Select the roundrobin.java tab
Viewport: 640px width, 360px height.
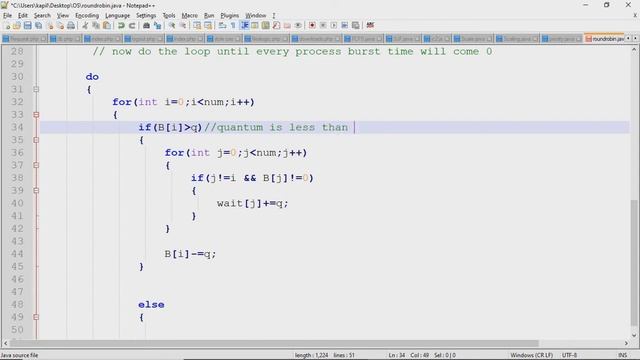[x=604, y=38]
